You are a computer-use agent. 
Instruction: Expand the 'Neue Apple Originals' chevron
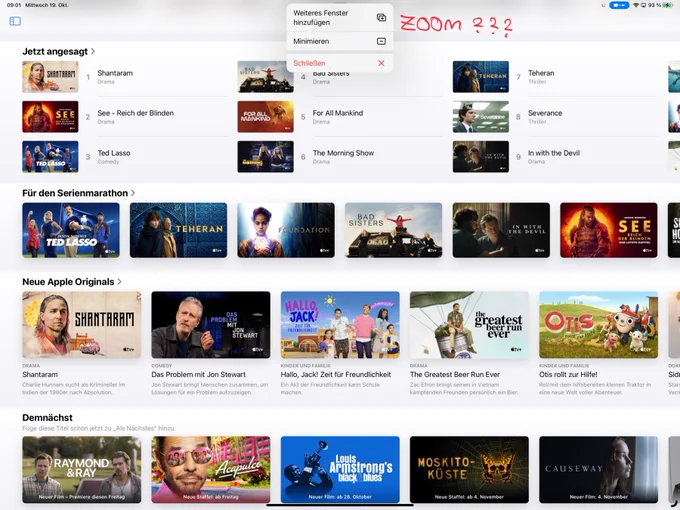point(119,281)
